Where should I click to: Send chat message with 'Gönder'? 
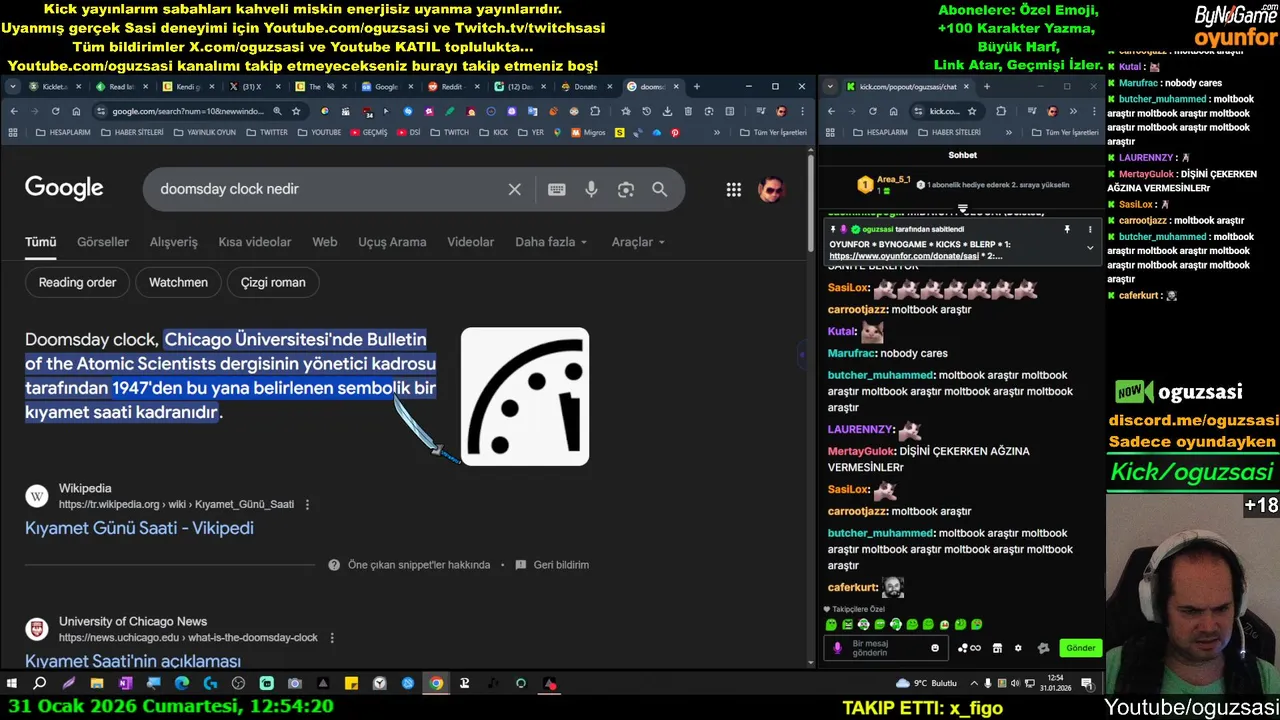1080,648
